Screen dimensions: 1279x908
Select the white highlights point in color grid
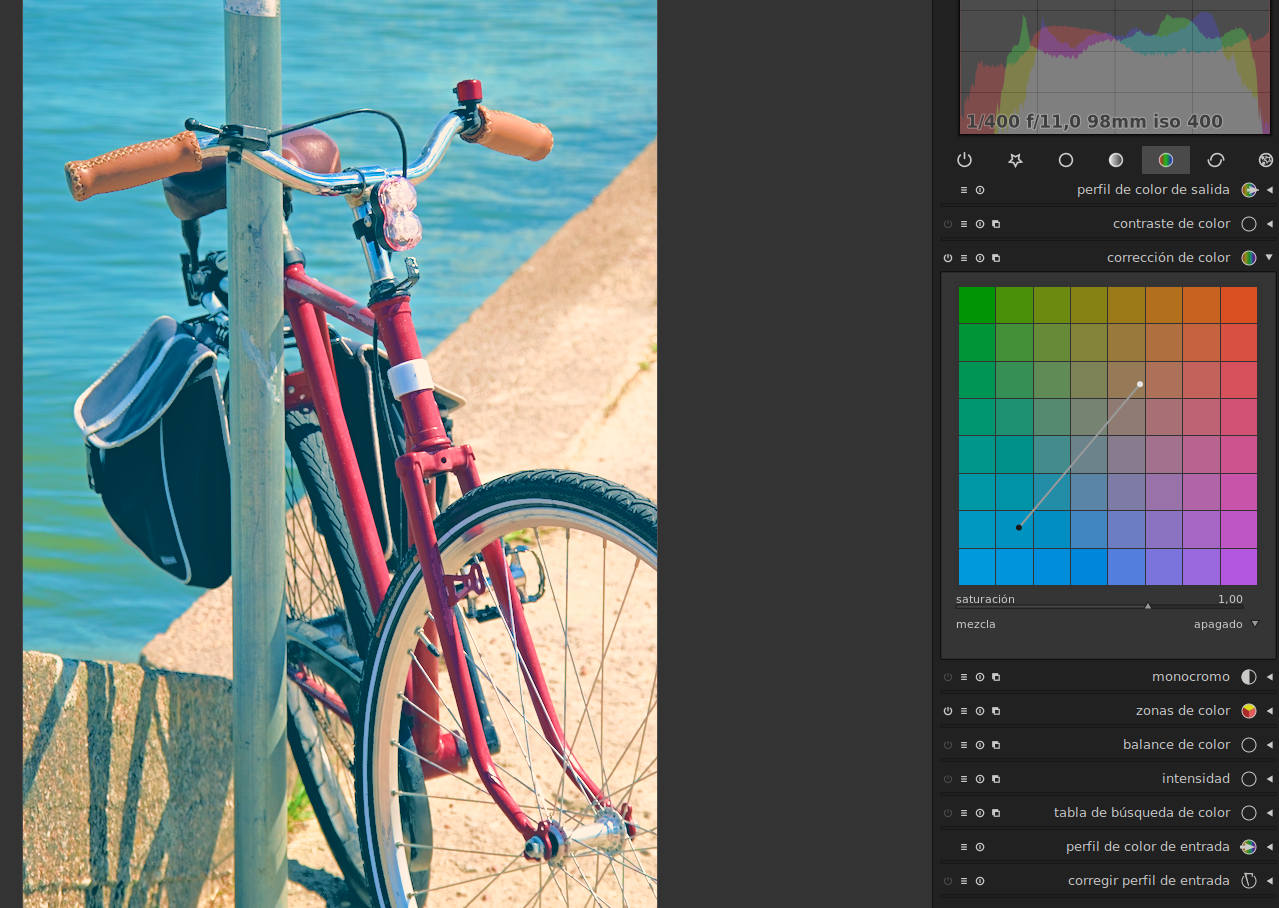click(1140, 384)
